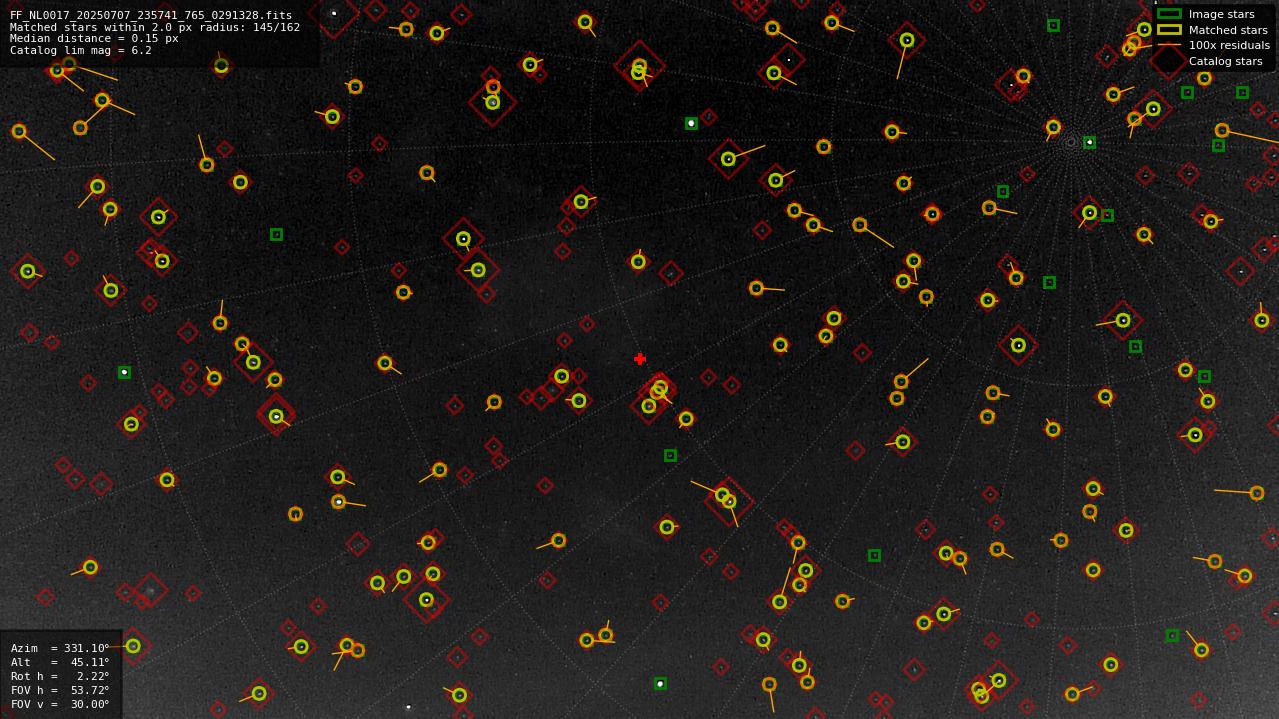Click the red cross at image center
The width and height of the screenshot is (1279, 719).
[640, 359]
